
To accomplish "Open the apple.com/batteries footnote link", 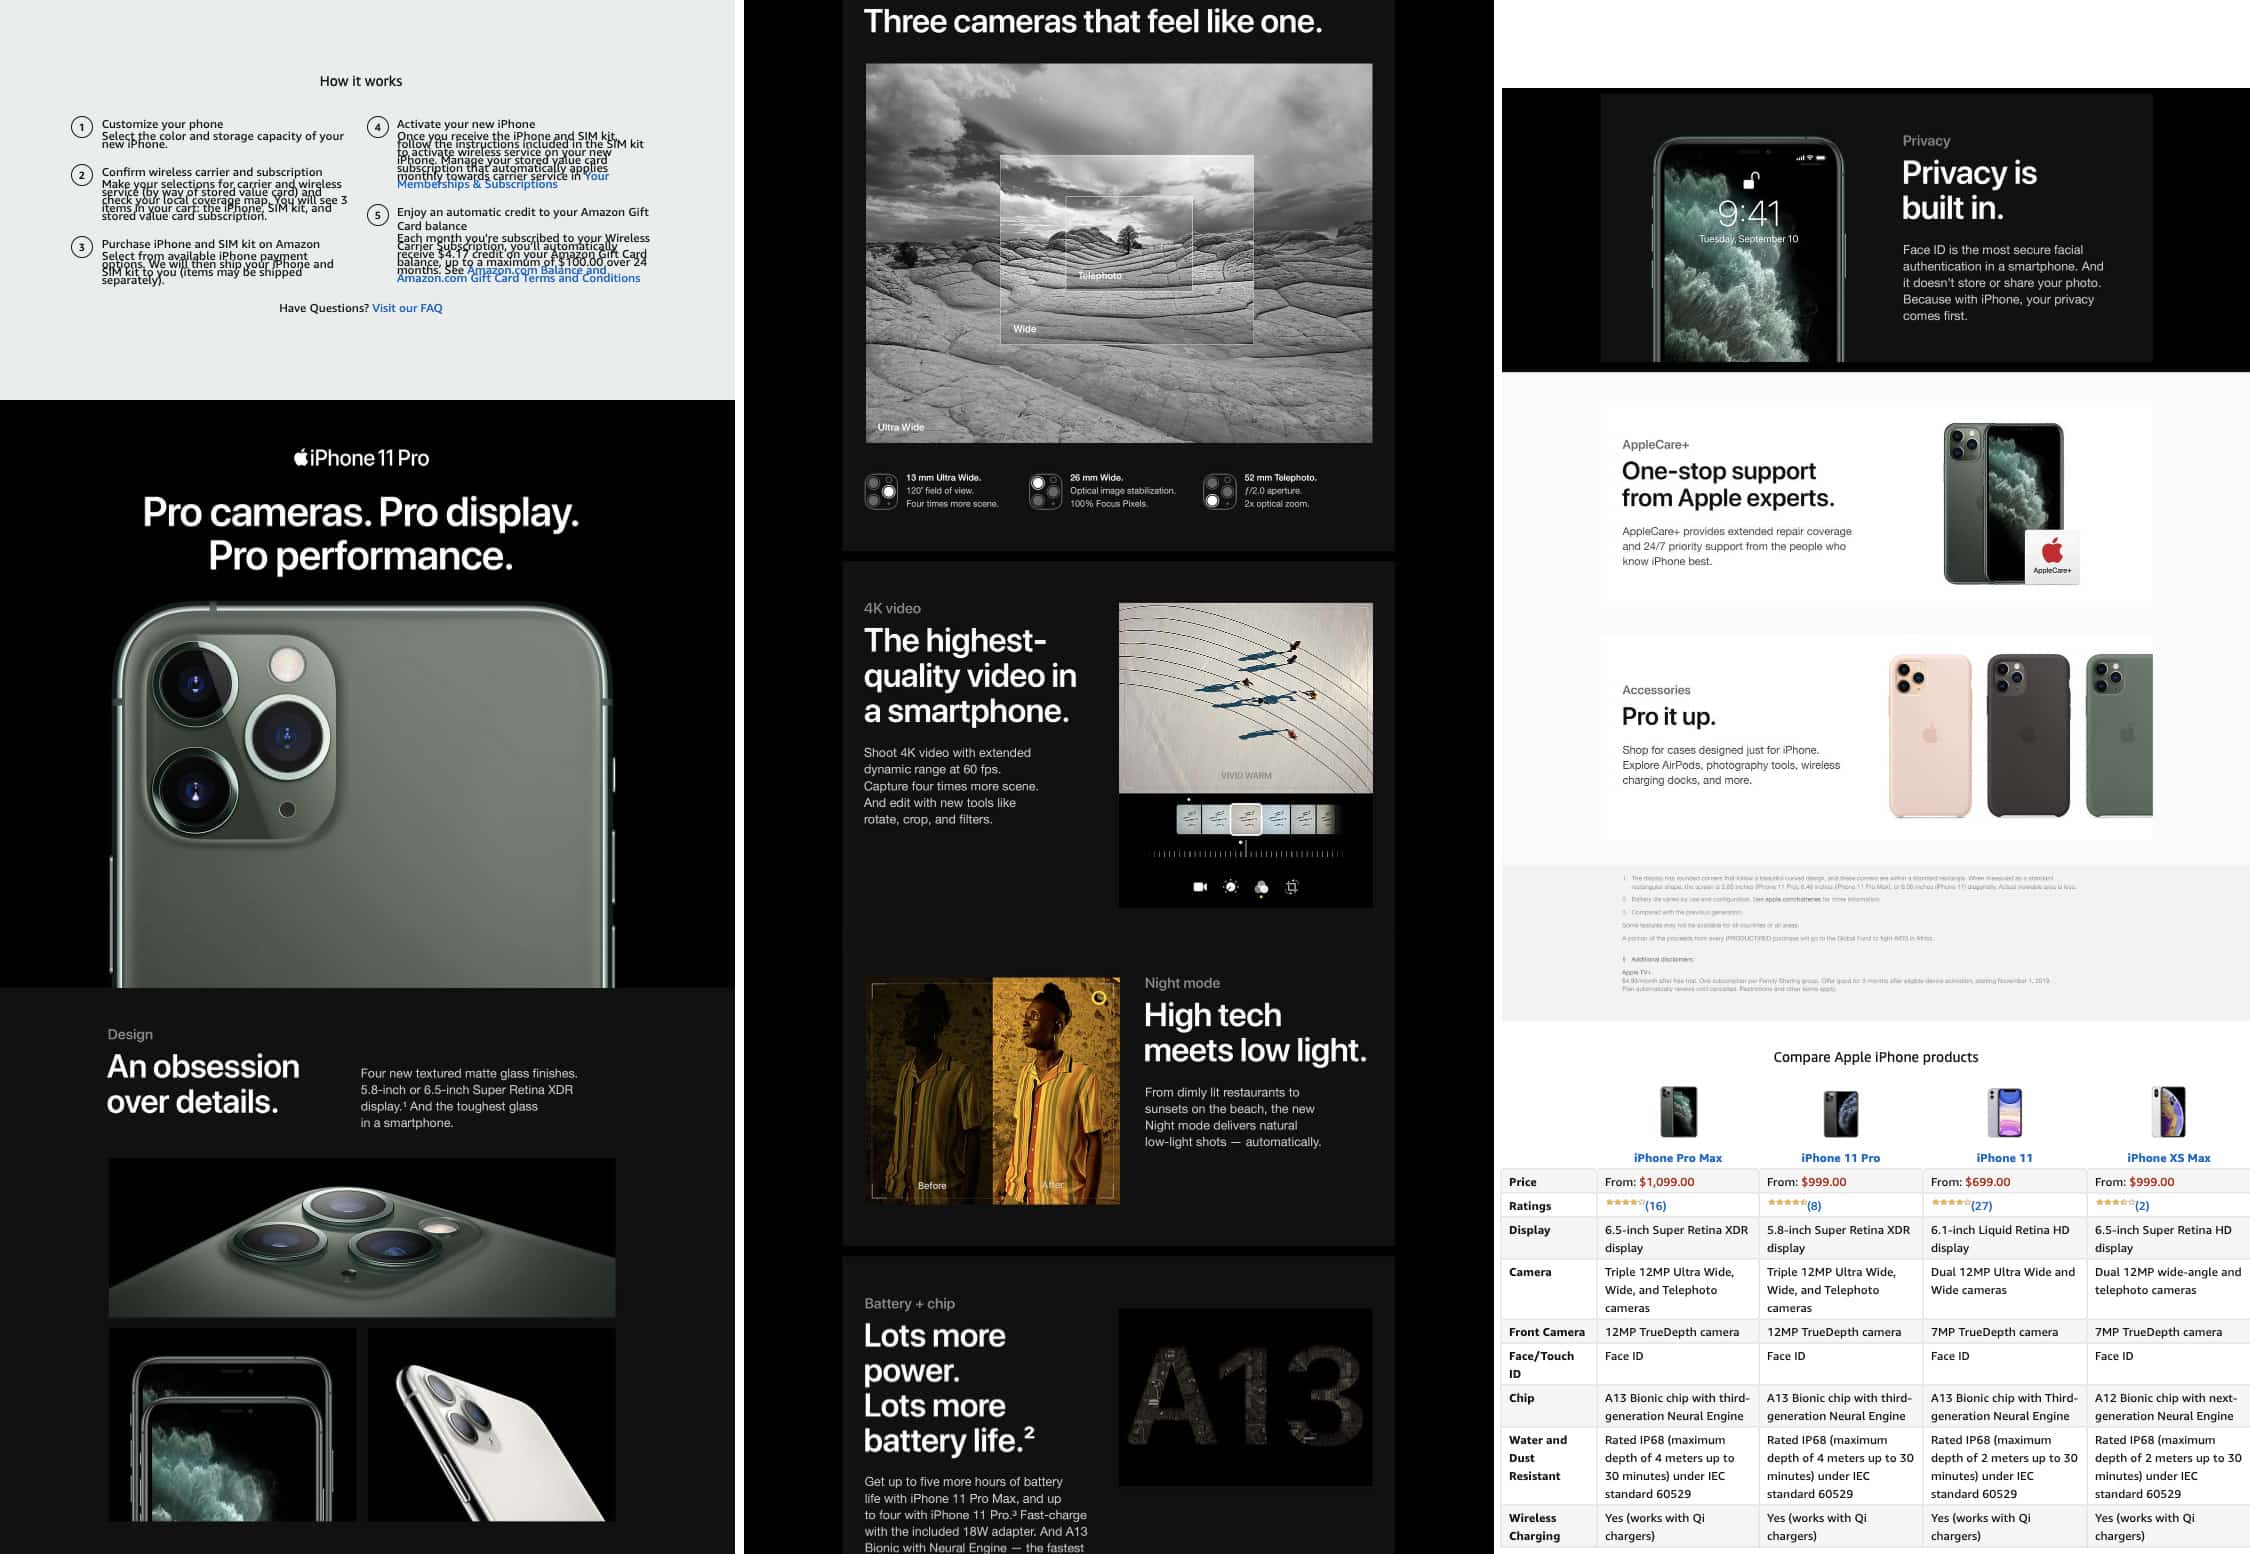I will [1792, 899].
